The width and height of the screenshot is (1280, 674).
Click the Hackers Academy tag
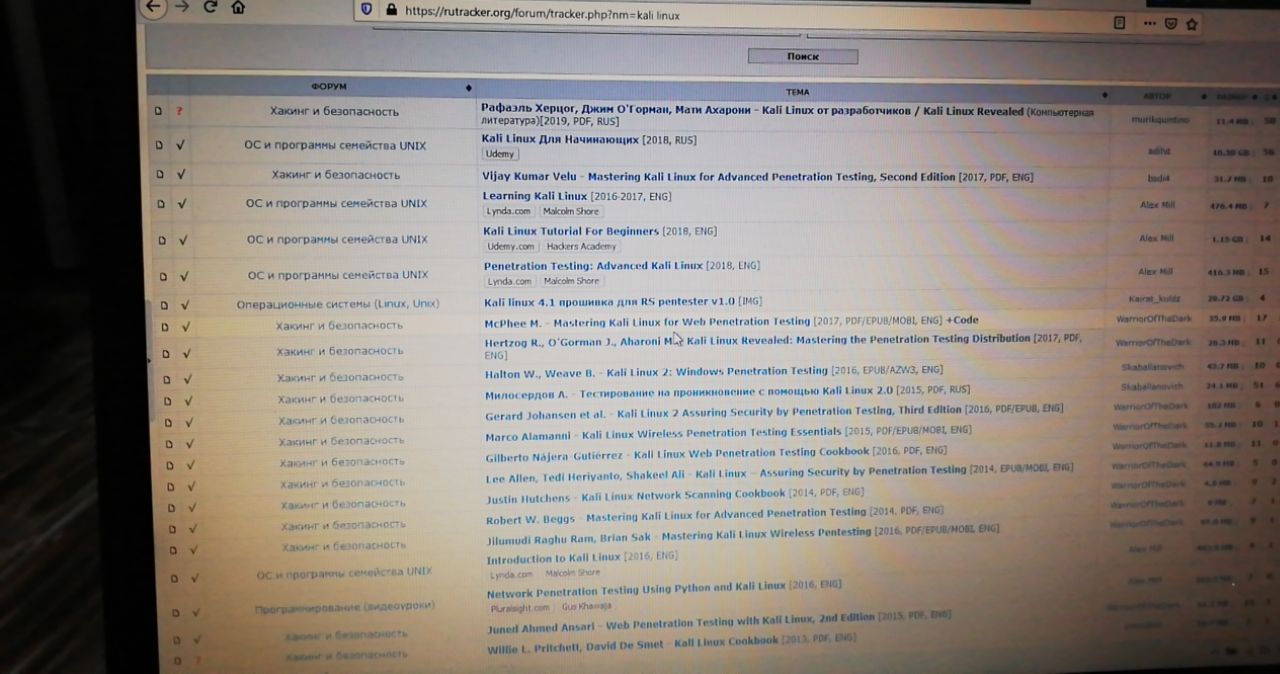(582, 246)
